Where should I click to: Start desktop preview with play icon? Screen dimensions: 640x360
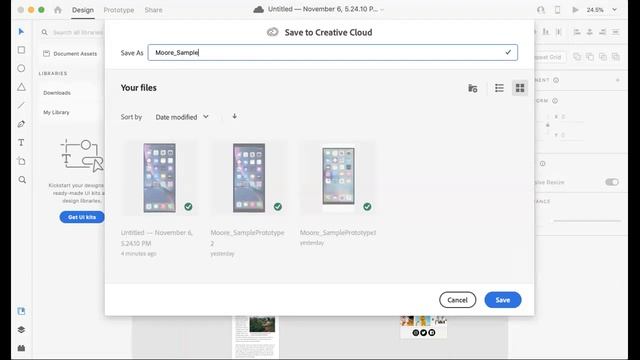pyautogui.click(x=575, y=10)
